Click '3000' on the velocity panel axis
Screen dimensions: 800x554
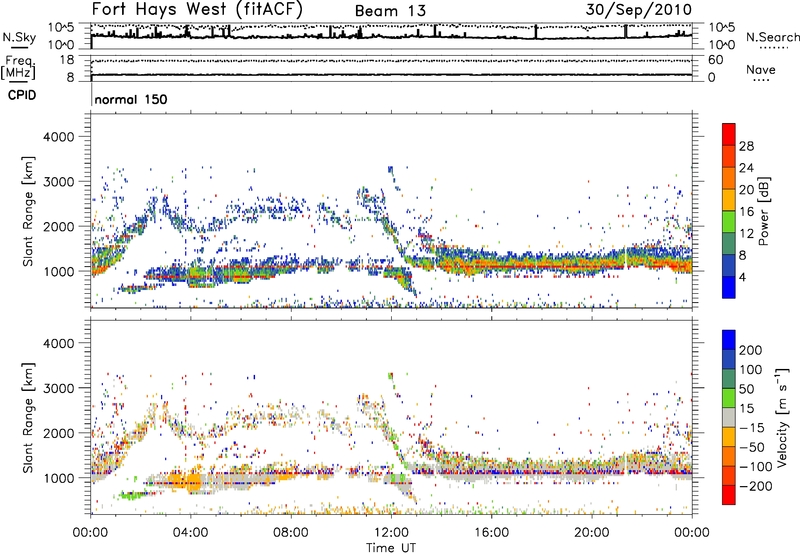(x=58, y=388)
